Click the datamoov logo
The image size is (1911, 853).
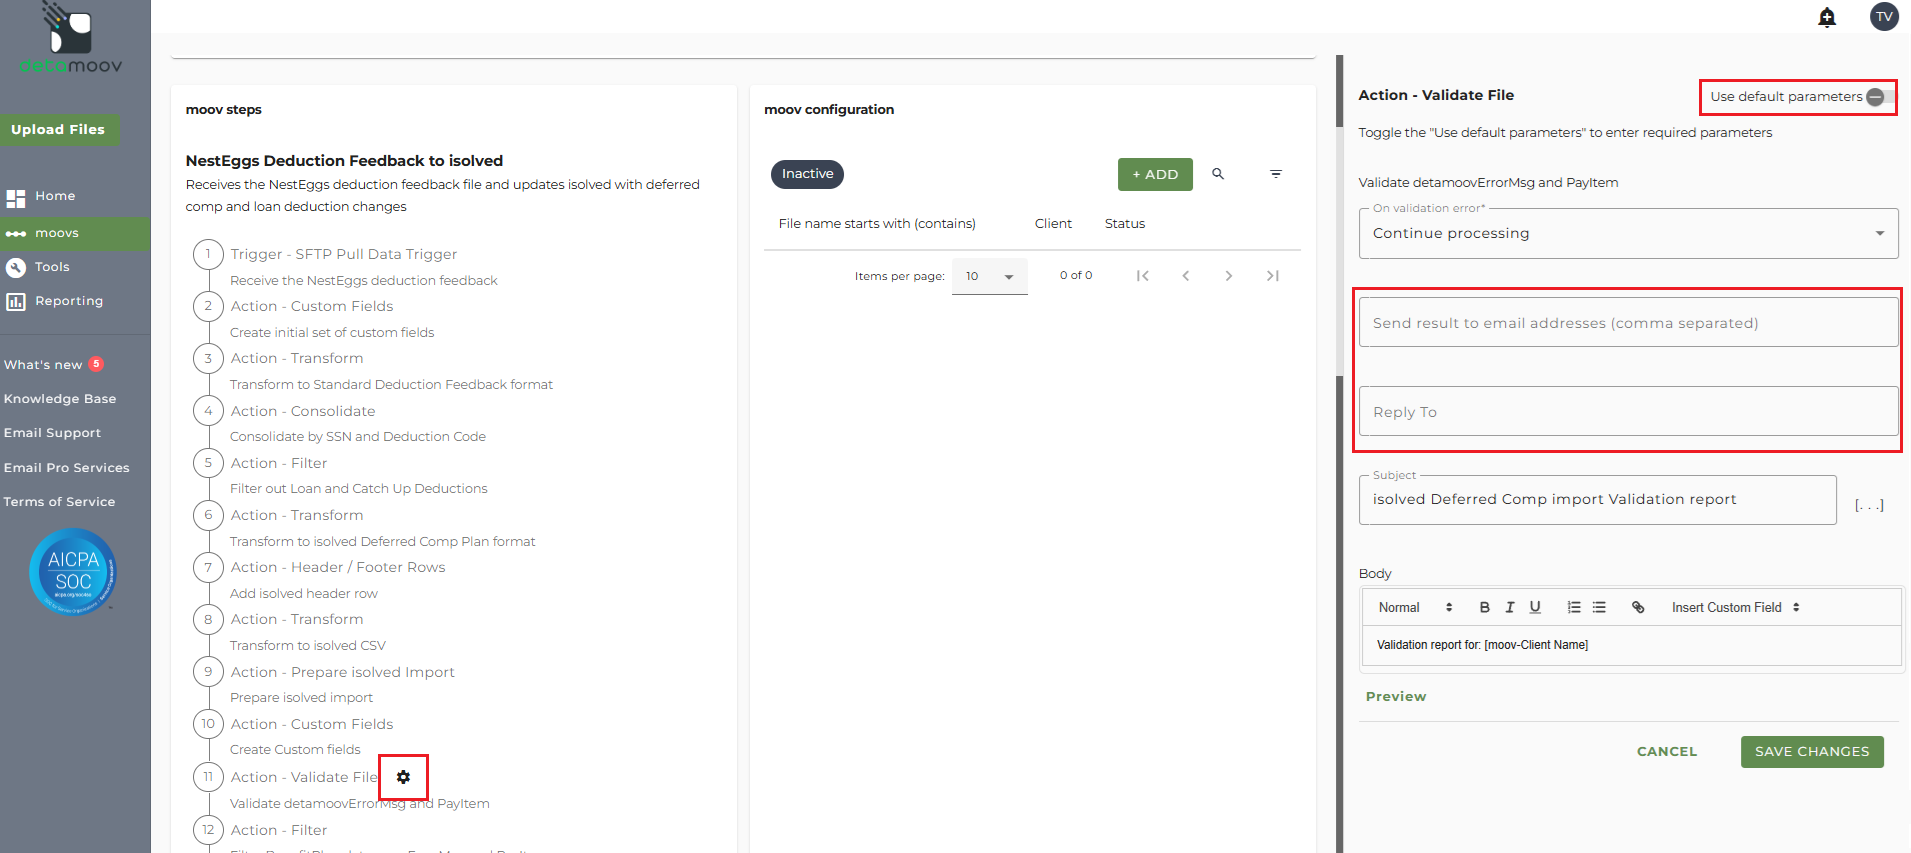coord(71,39)
